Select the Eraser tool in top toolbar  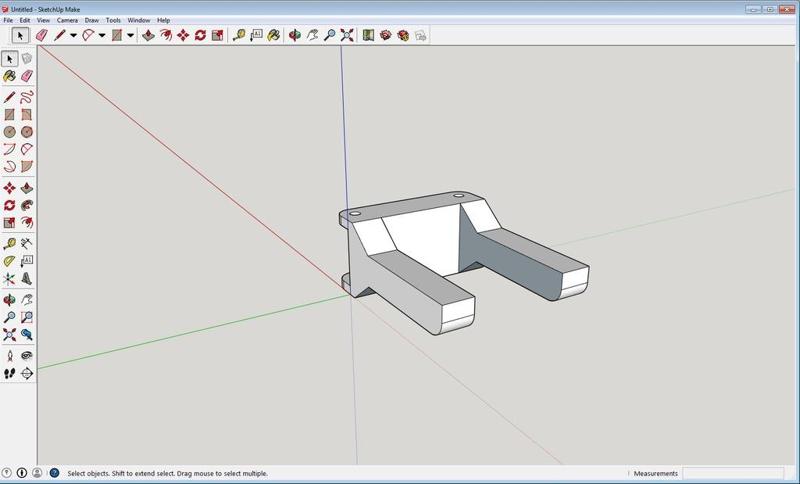click(41, 35)
